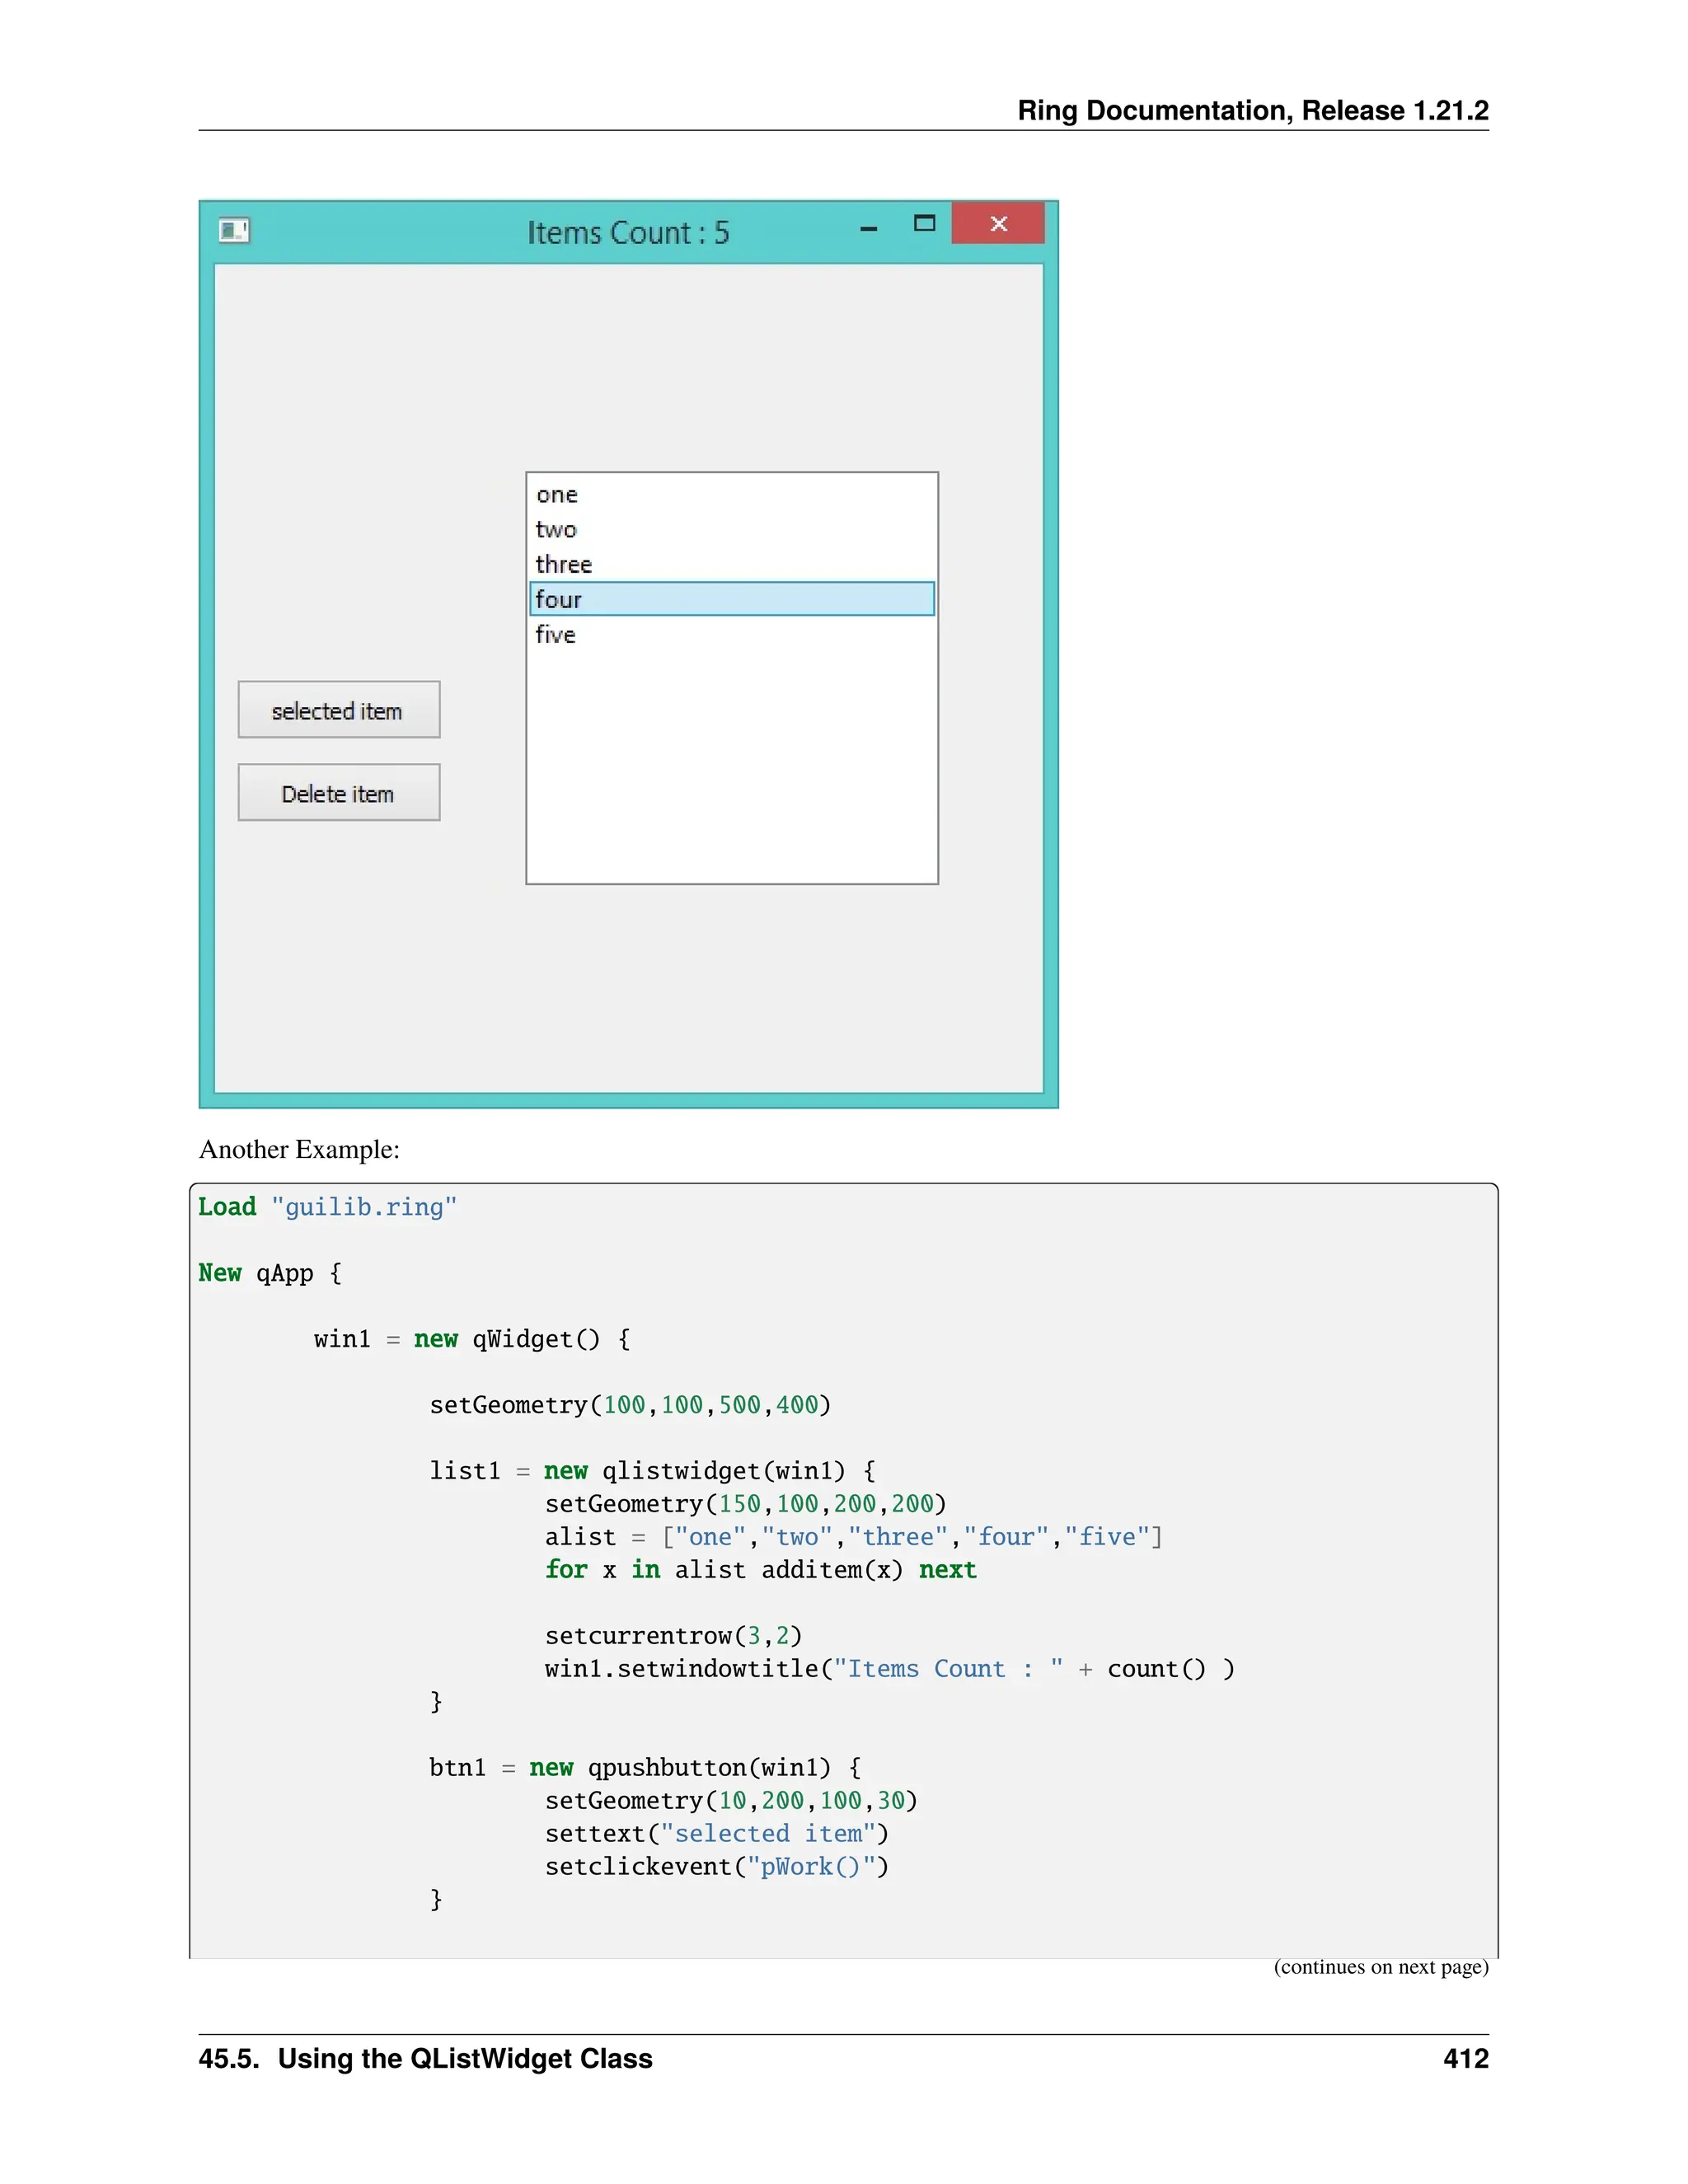The image size is (1688, 2184).
Task: Click page number 412
Action: pos(1465,2059)
